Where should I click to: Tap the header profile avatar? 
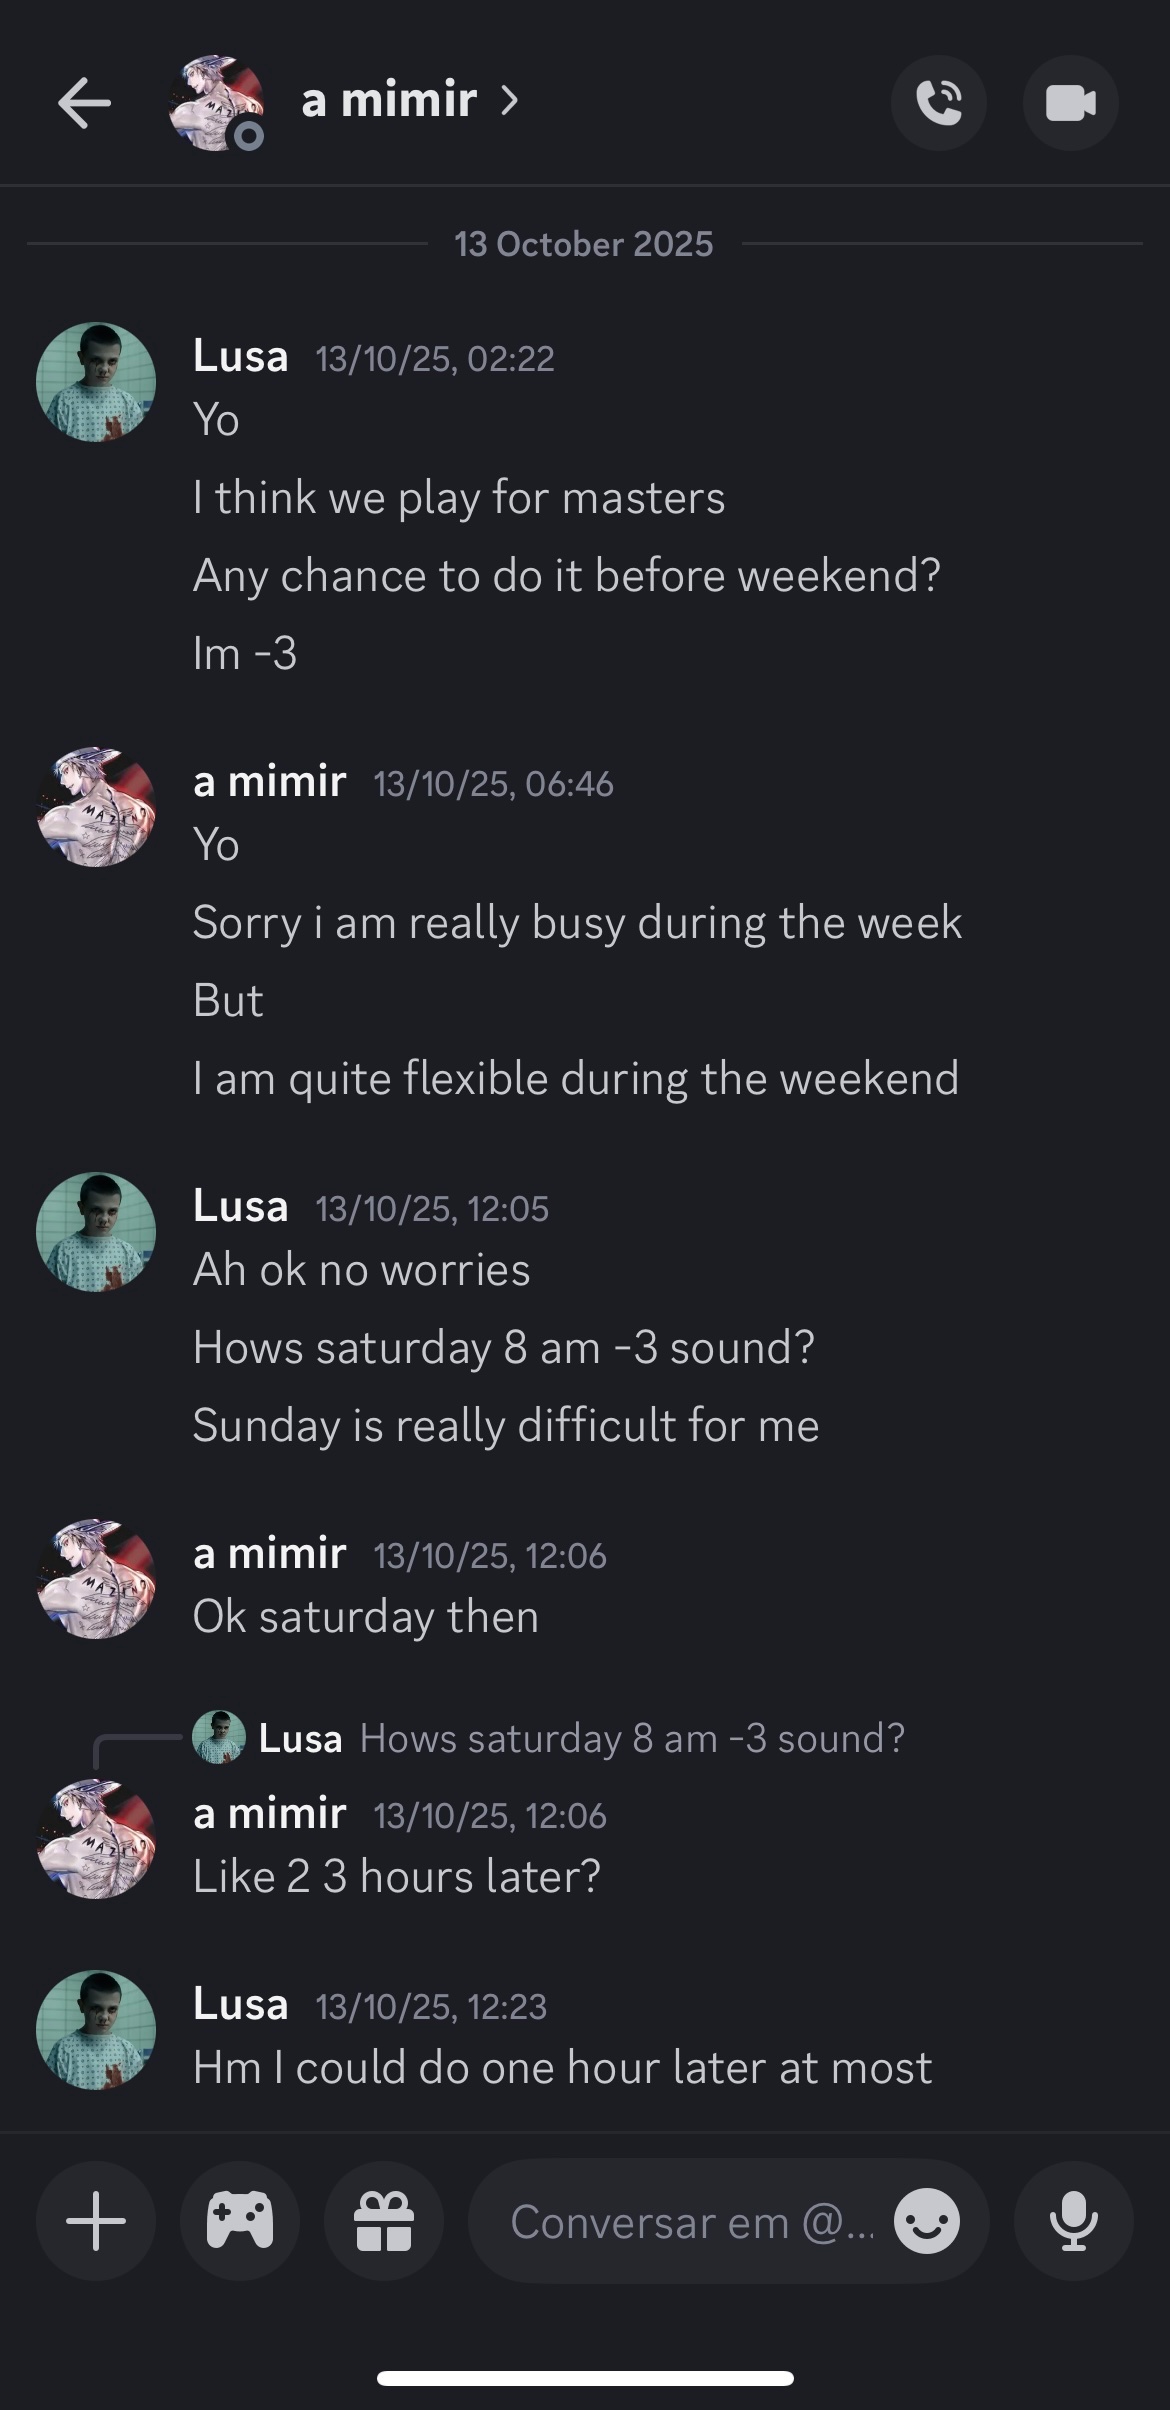(215, 103)
